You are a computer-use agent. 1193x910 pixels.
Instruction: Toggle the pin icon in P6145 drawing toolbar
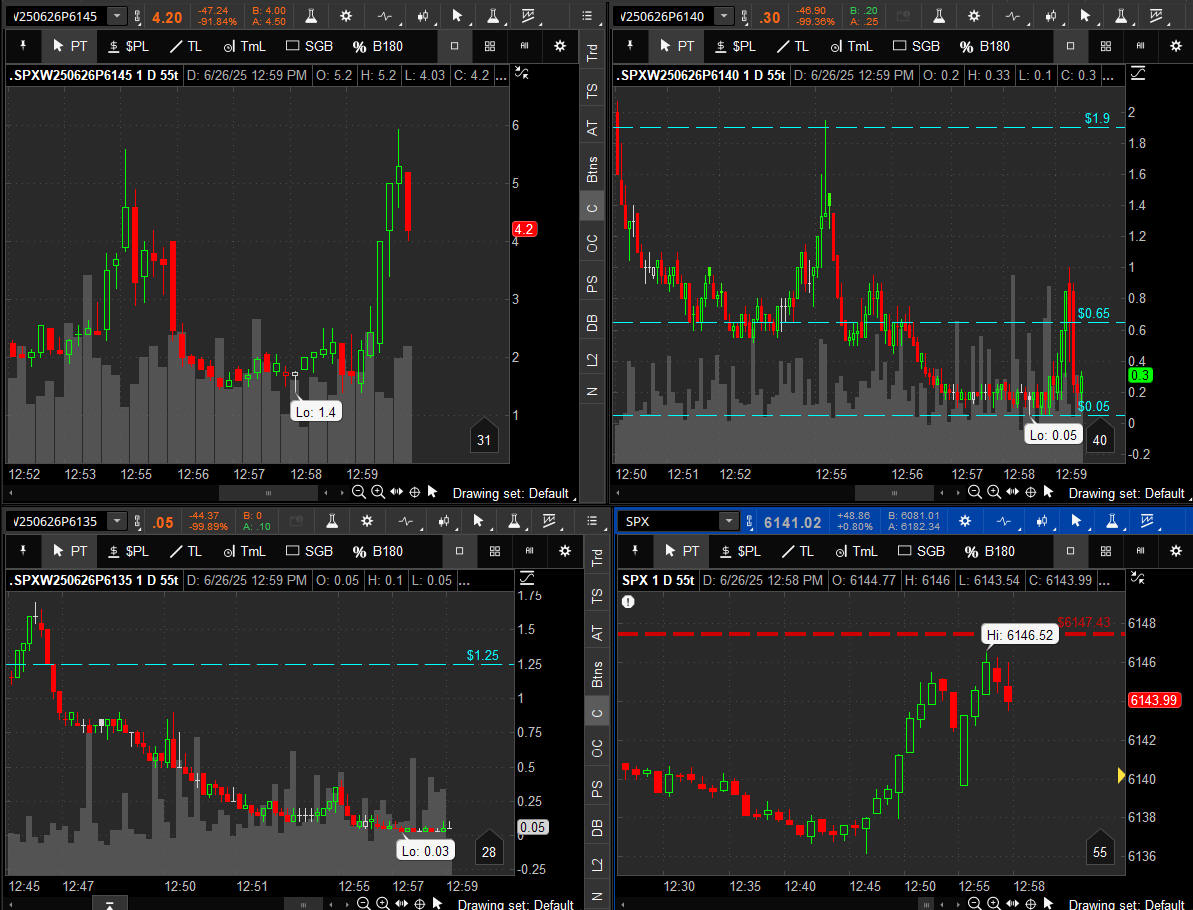click(23, 46)
